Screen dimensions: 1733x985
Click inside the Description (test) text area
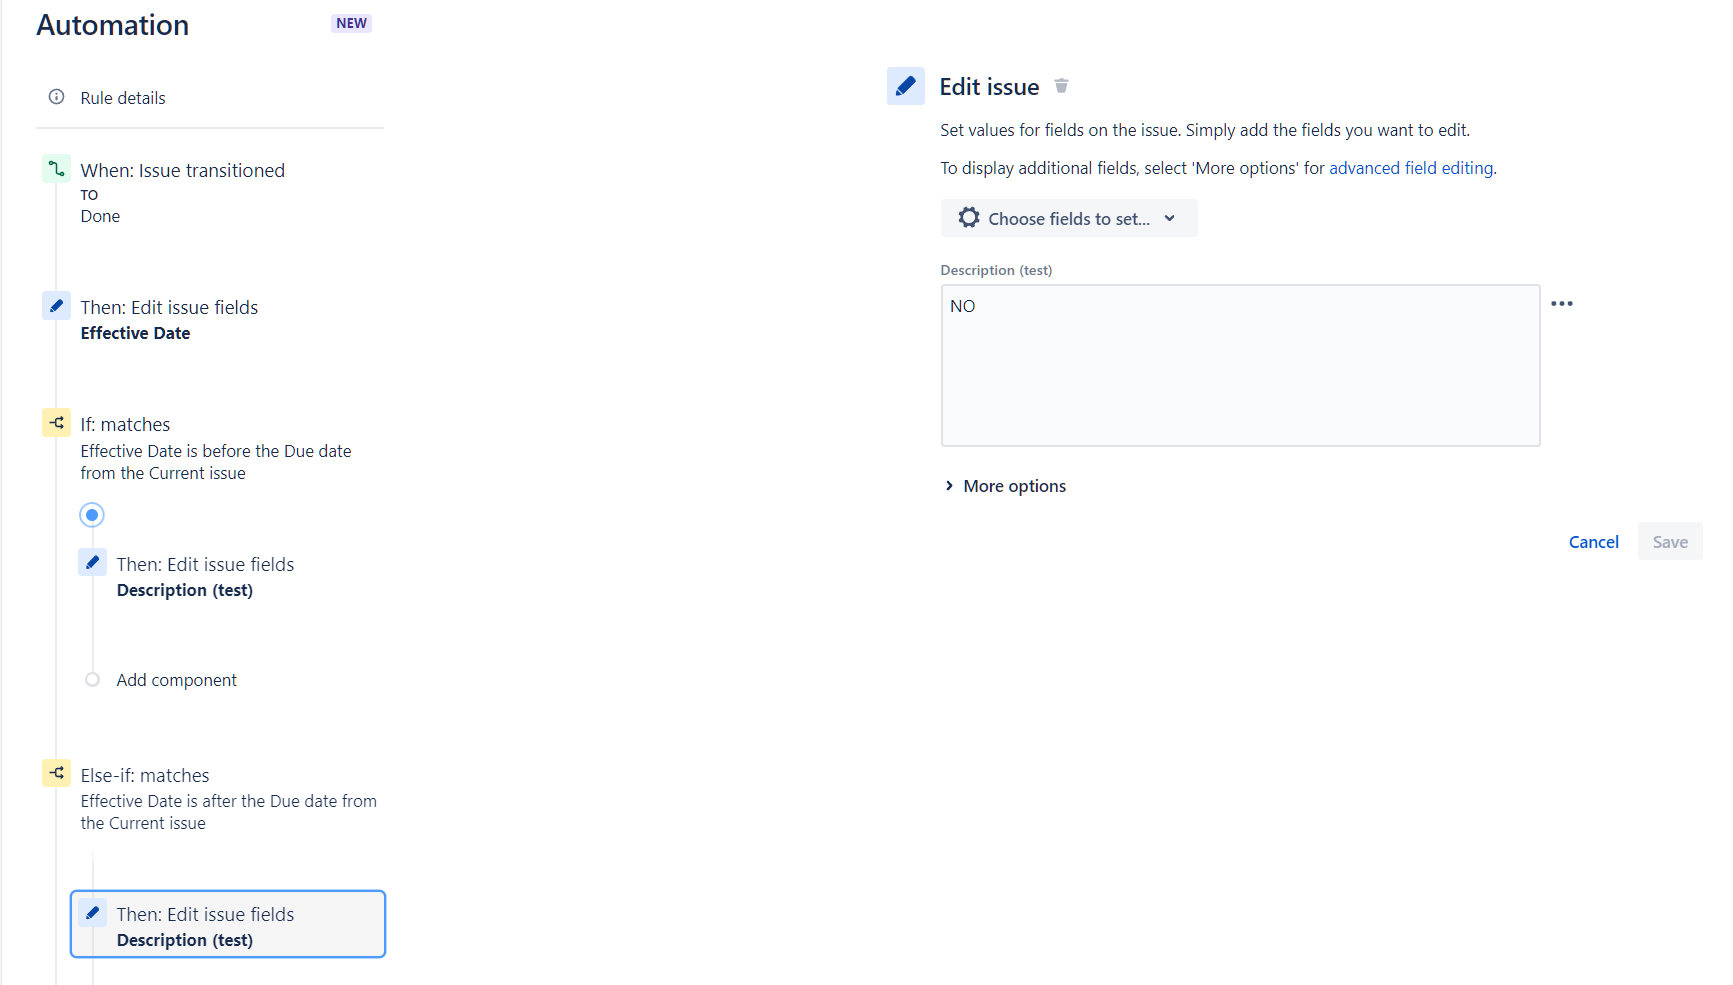pos(1240,365)
